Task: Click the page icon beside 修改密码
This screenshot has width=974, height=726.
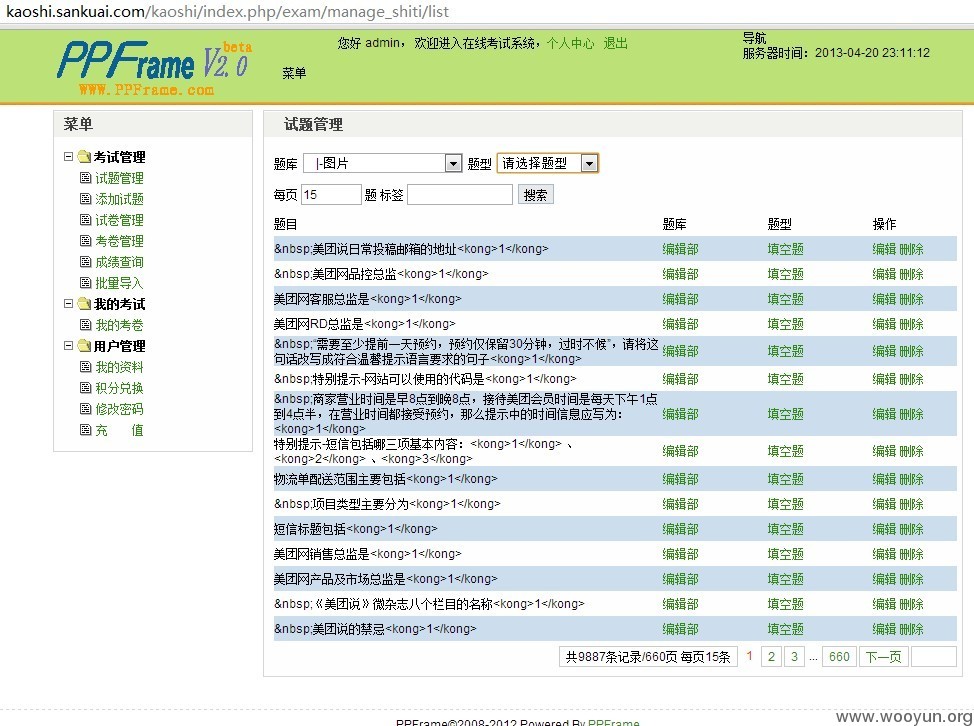Action: 85,409
